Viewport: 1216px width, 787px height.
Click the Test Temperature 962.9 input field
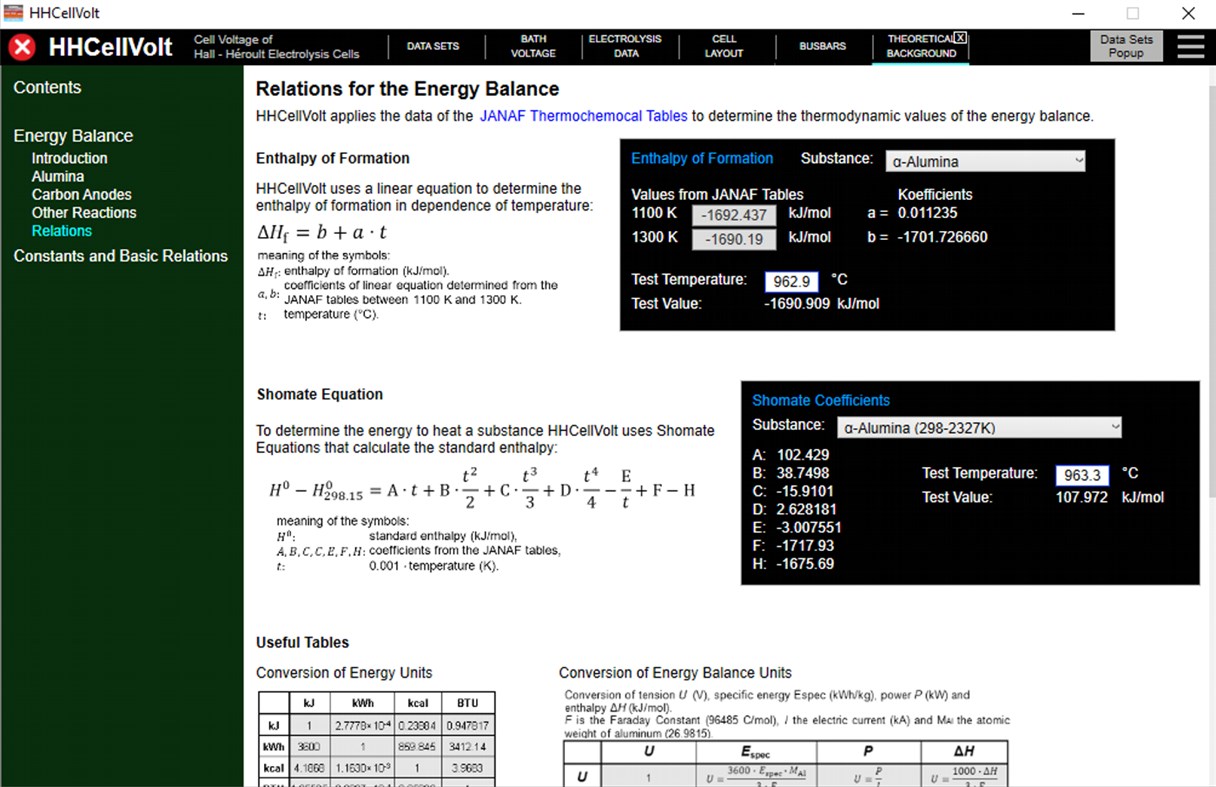[x=792, y=282]
